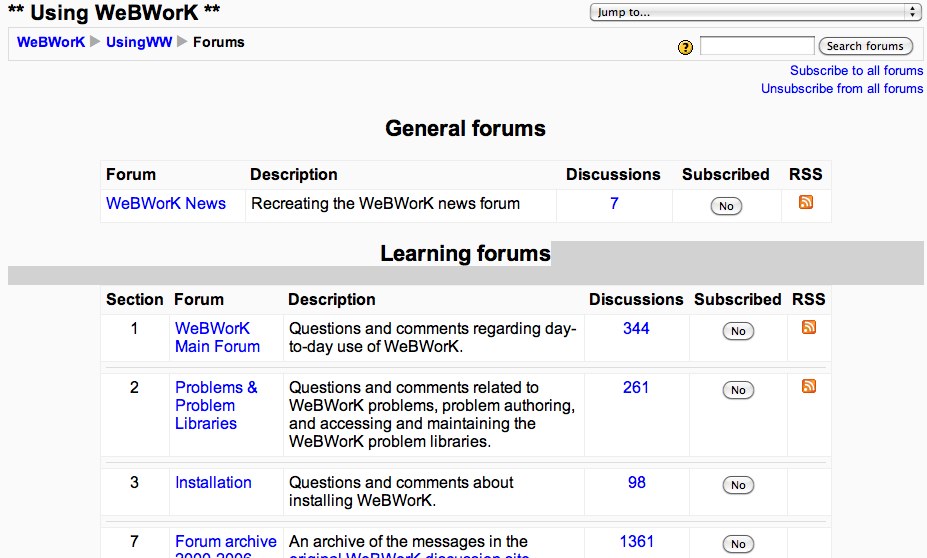The height and width of the screenshot is (558, 927).
Task: Click the '** Using WeBWorK **' page title
Action: [x=114, y=12]
